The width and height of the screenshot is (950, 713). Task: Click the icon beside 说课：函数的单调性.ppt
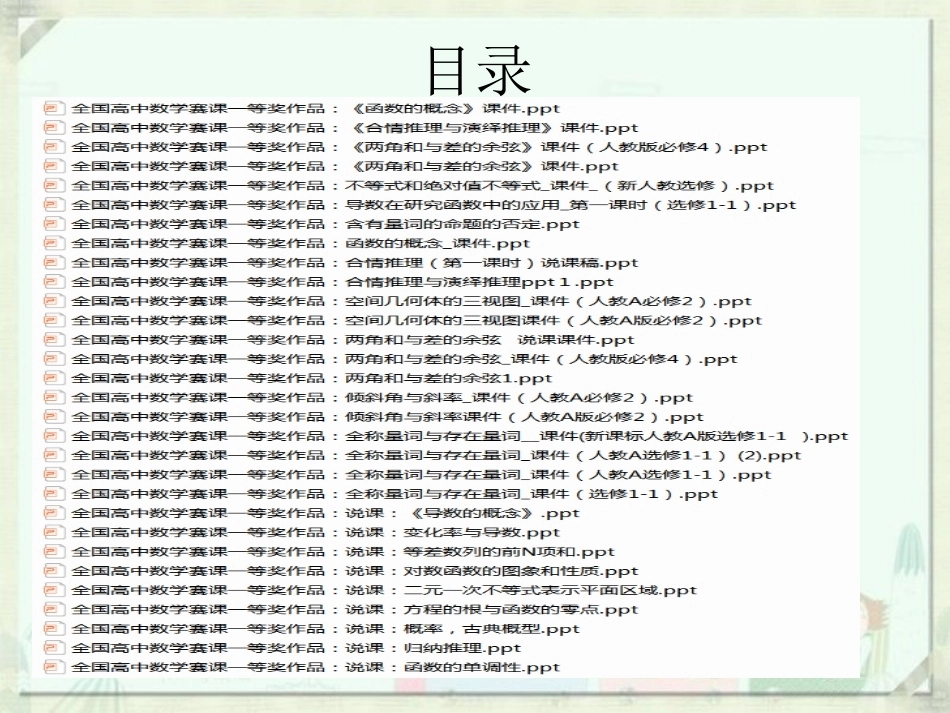click(53, 668)
